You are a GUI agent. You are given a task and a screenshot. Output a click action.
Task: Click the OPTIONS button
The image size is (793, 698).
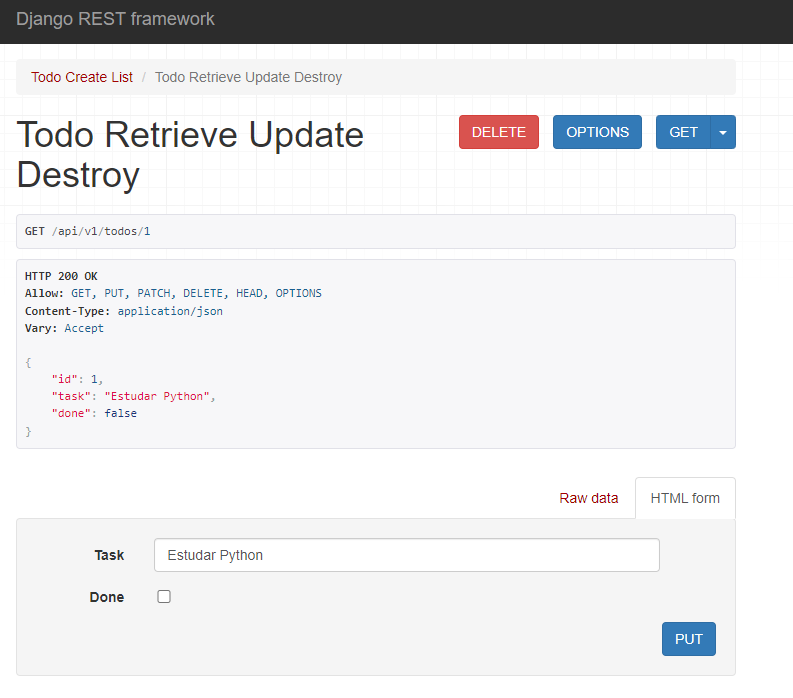coord(597,132)
